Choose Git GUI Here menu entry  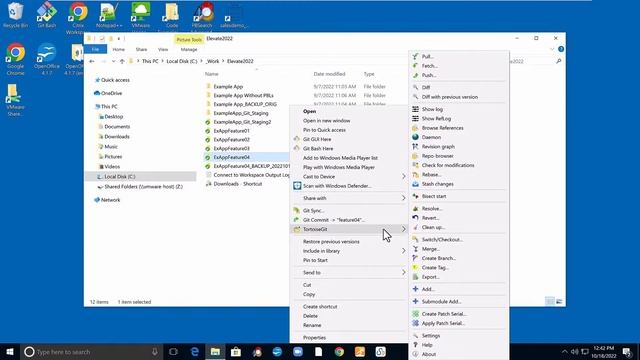point(317,139)
